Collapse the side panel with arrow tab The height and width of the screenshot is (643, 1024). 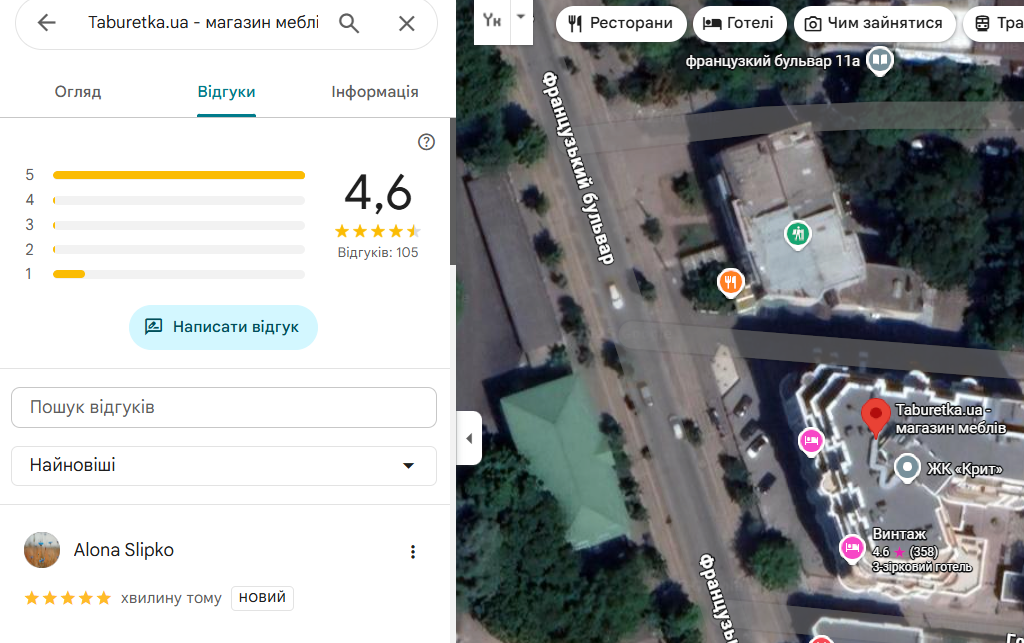469,438
